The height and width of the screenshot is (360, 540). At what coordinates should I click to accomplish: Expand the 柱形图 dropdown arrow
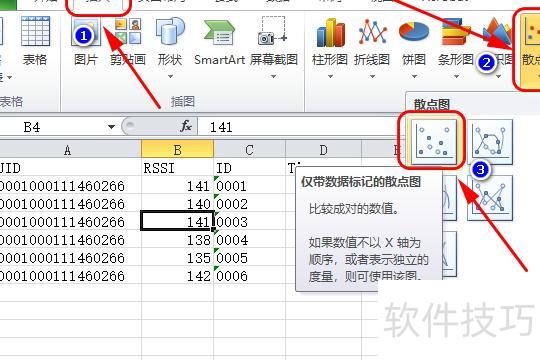[330, 76]
